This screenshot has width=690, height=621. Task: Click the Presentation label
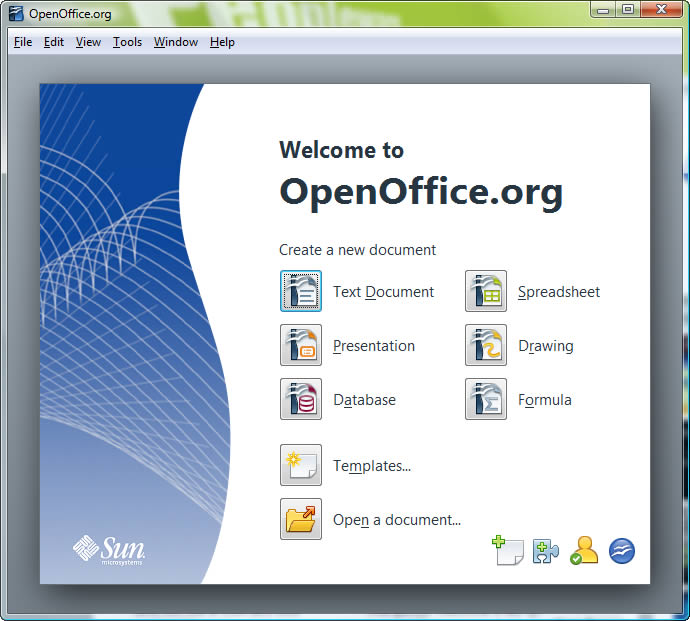point(374,346)
